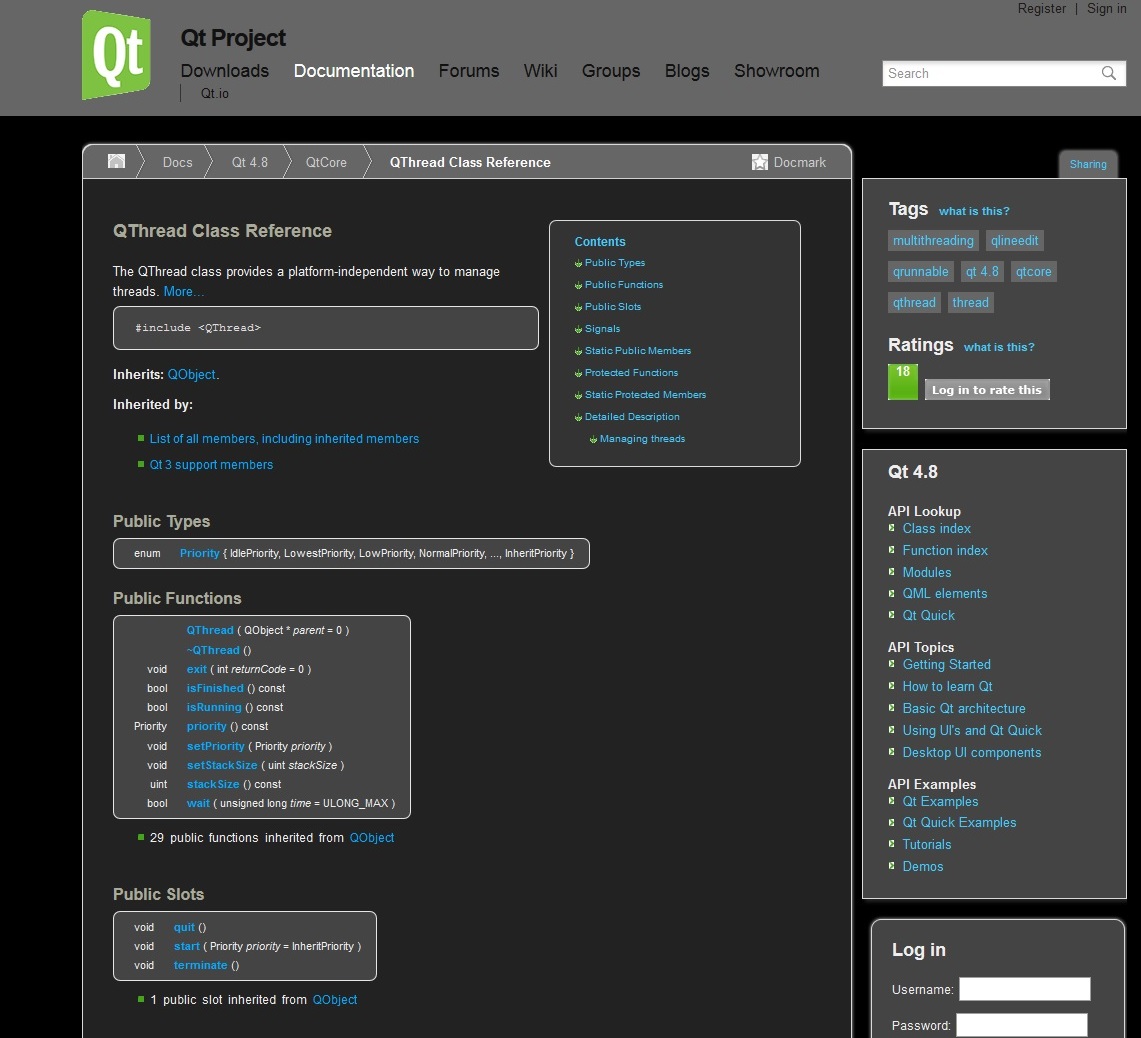Jump to Signals in Contents
1141x1038 pixels.
(603, 329)
